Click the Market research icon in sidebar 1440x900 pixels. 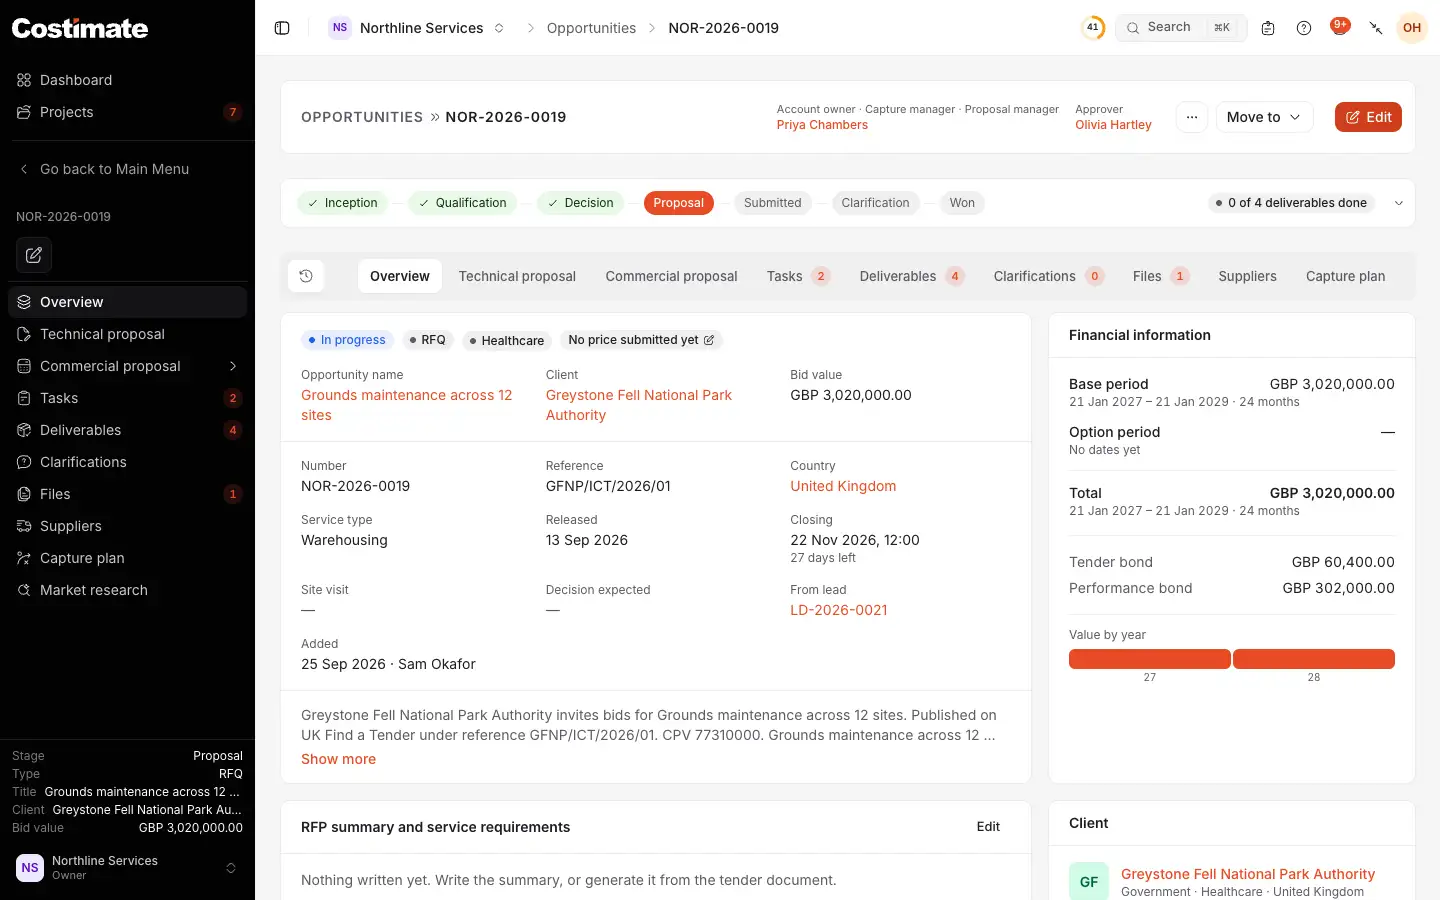[x=24, y=590]
